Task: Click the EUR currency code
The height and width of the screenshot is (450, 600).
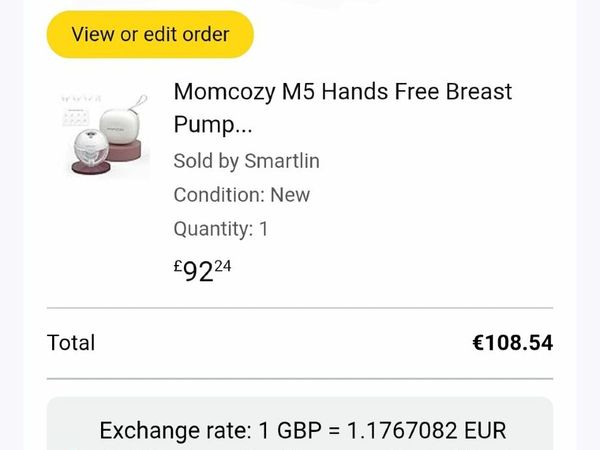Action: [485, 430]
